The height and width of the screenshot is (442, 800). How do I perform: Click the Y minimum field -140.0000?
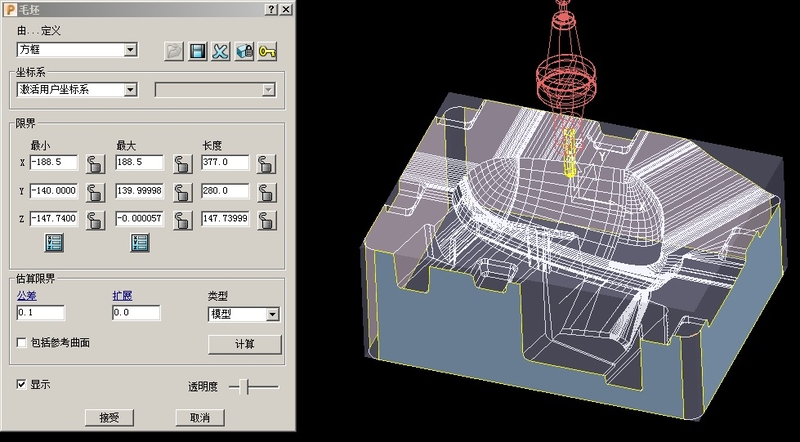[x=54, y=191]
